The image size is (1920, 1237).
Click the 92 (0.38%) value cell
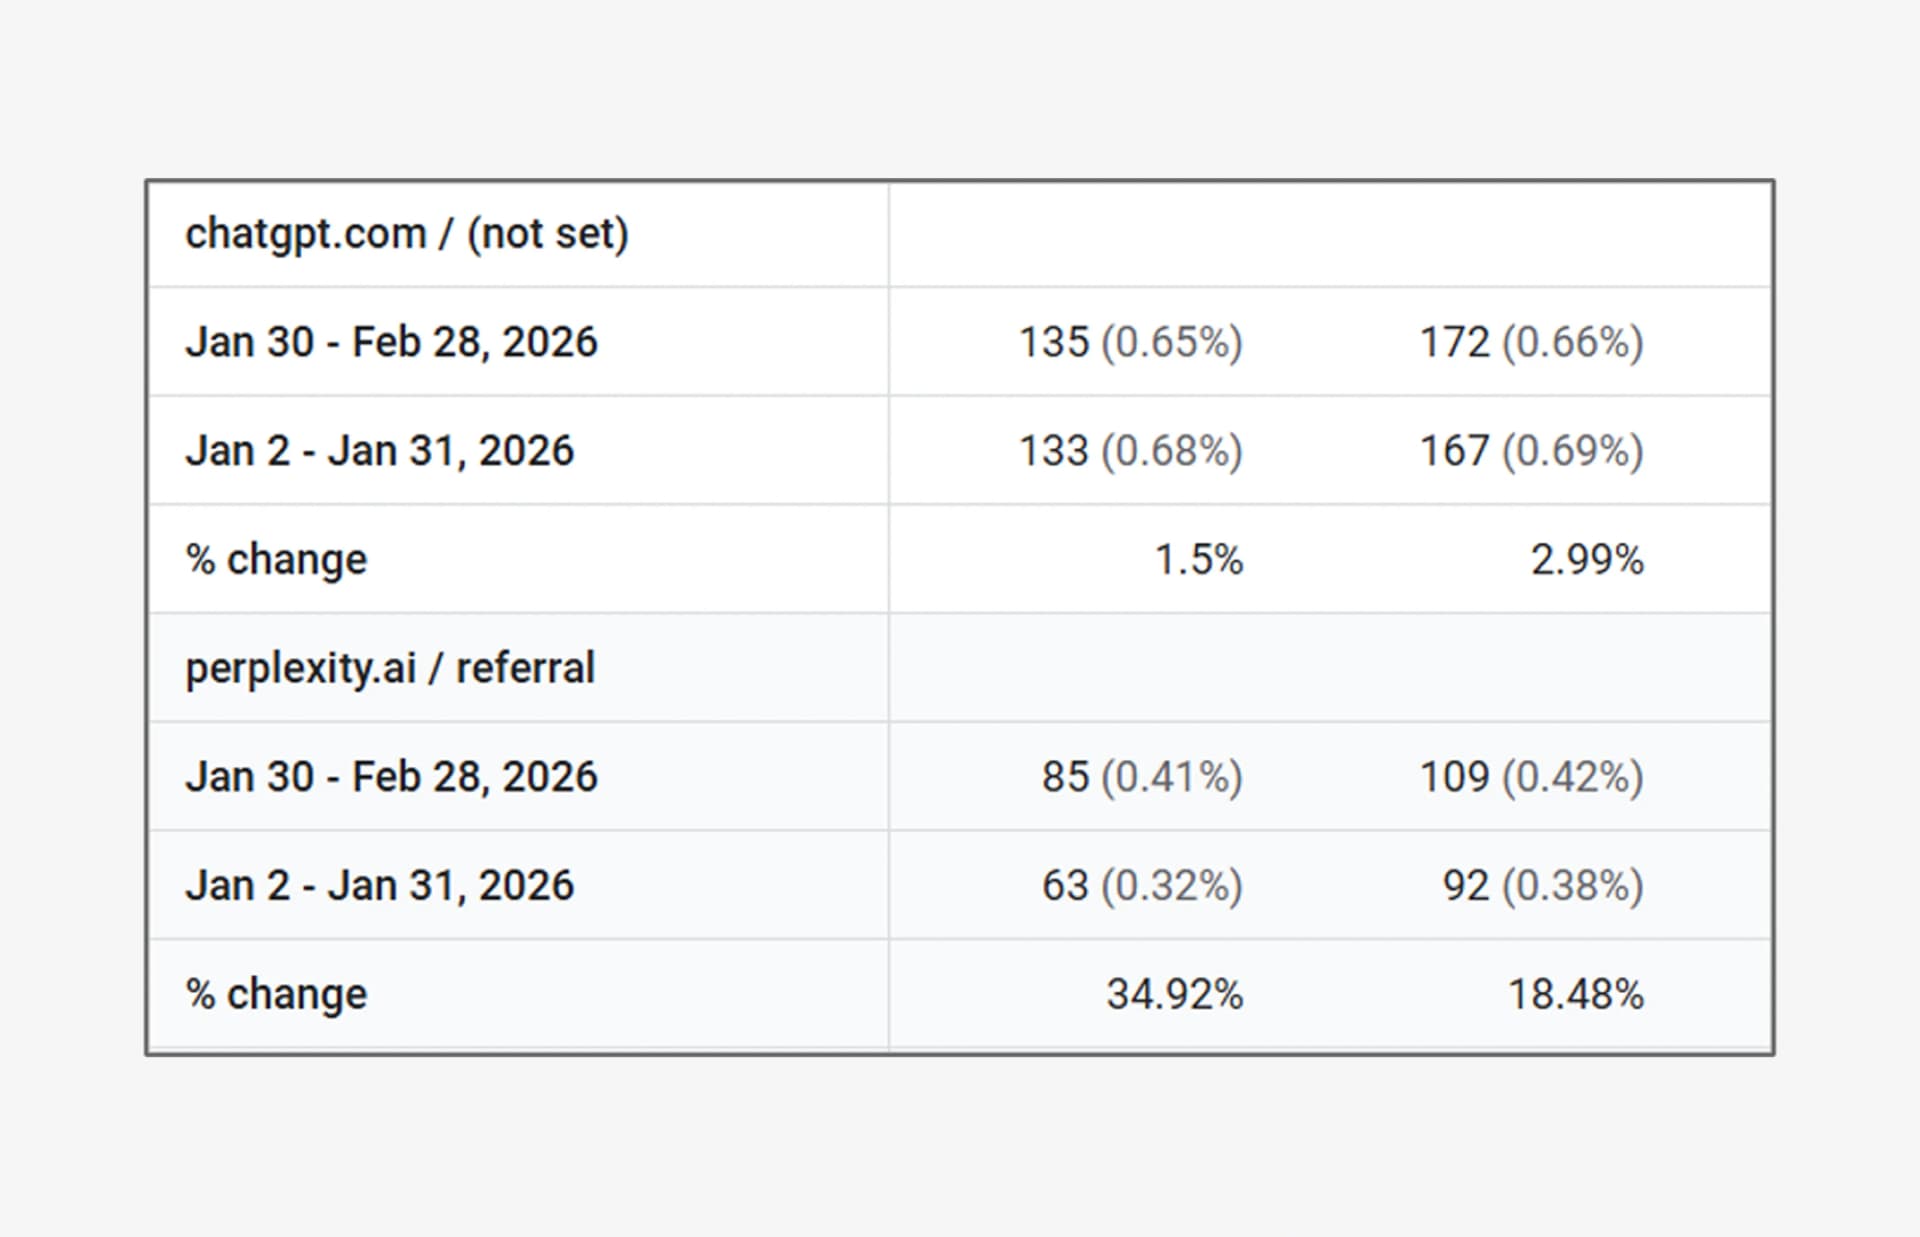1544,886
